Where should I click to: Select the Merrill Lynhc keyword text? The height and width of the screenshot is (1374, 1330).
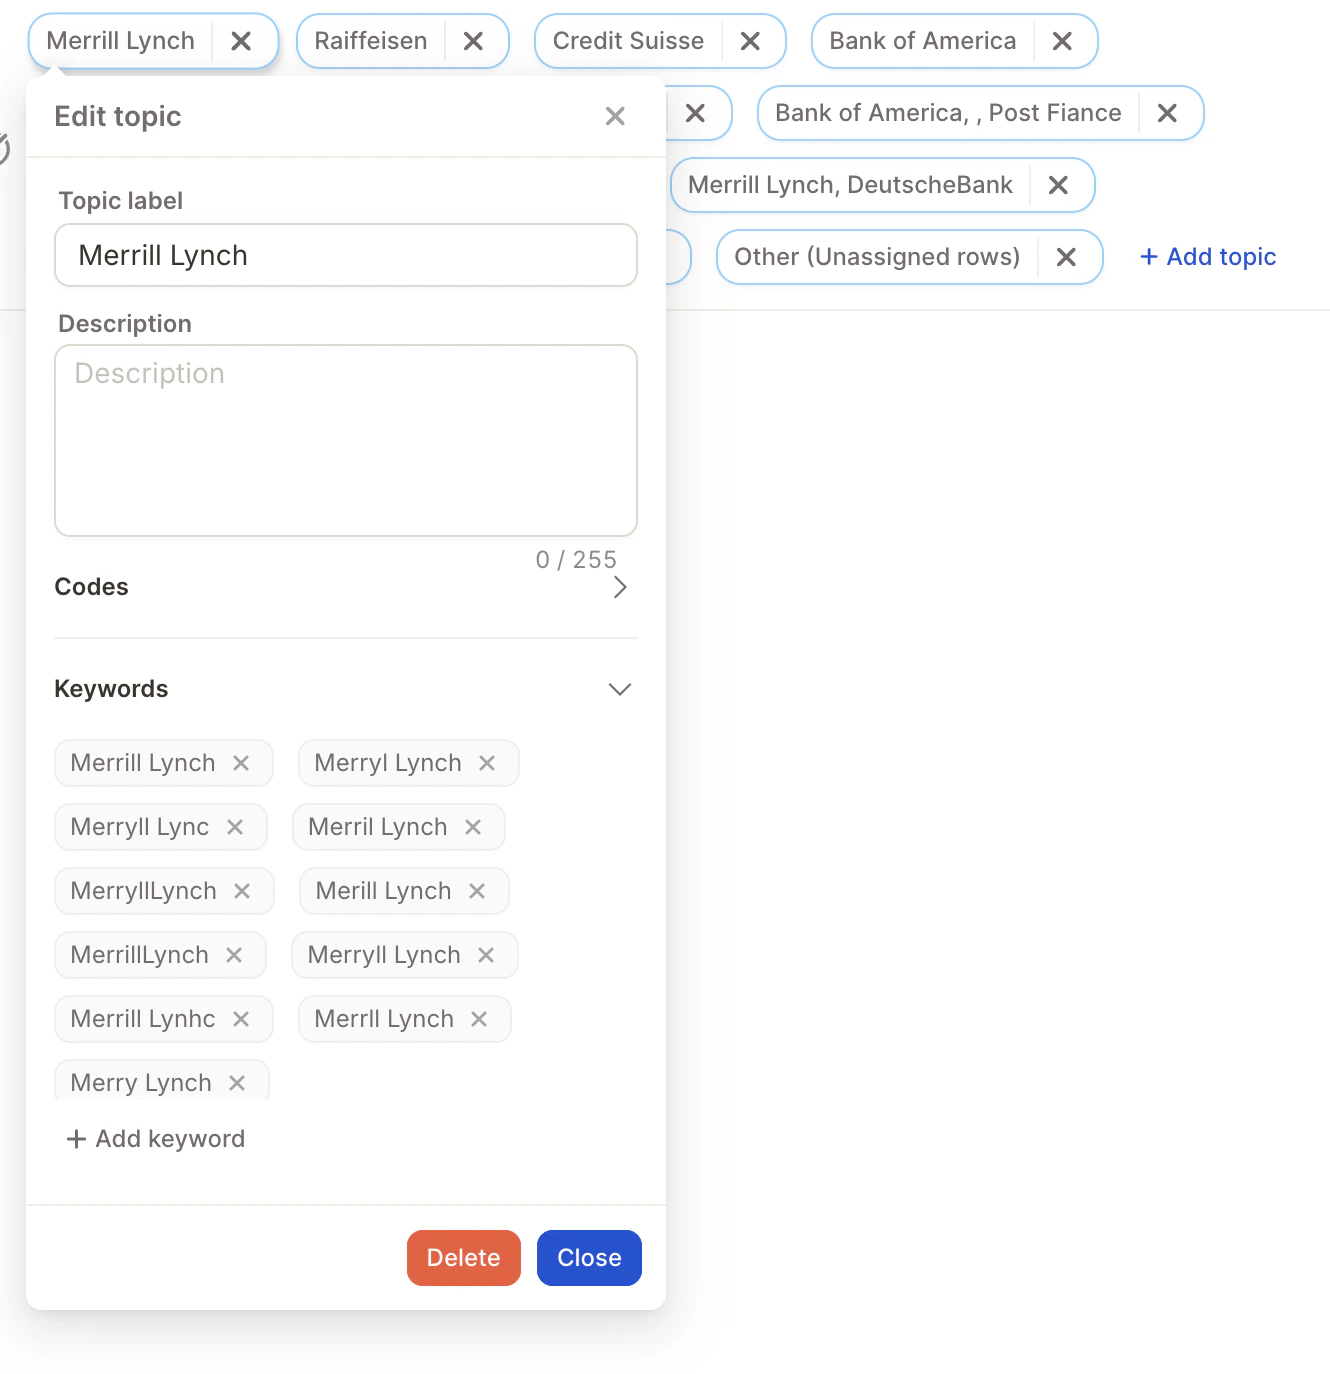click(x=143, y=1019)
